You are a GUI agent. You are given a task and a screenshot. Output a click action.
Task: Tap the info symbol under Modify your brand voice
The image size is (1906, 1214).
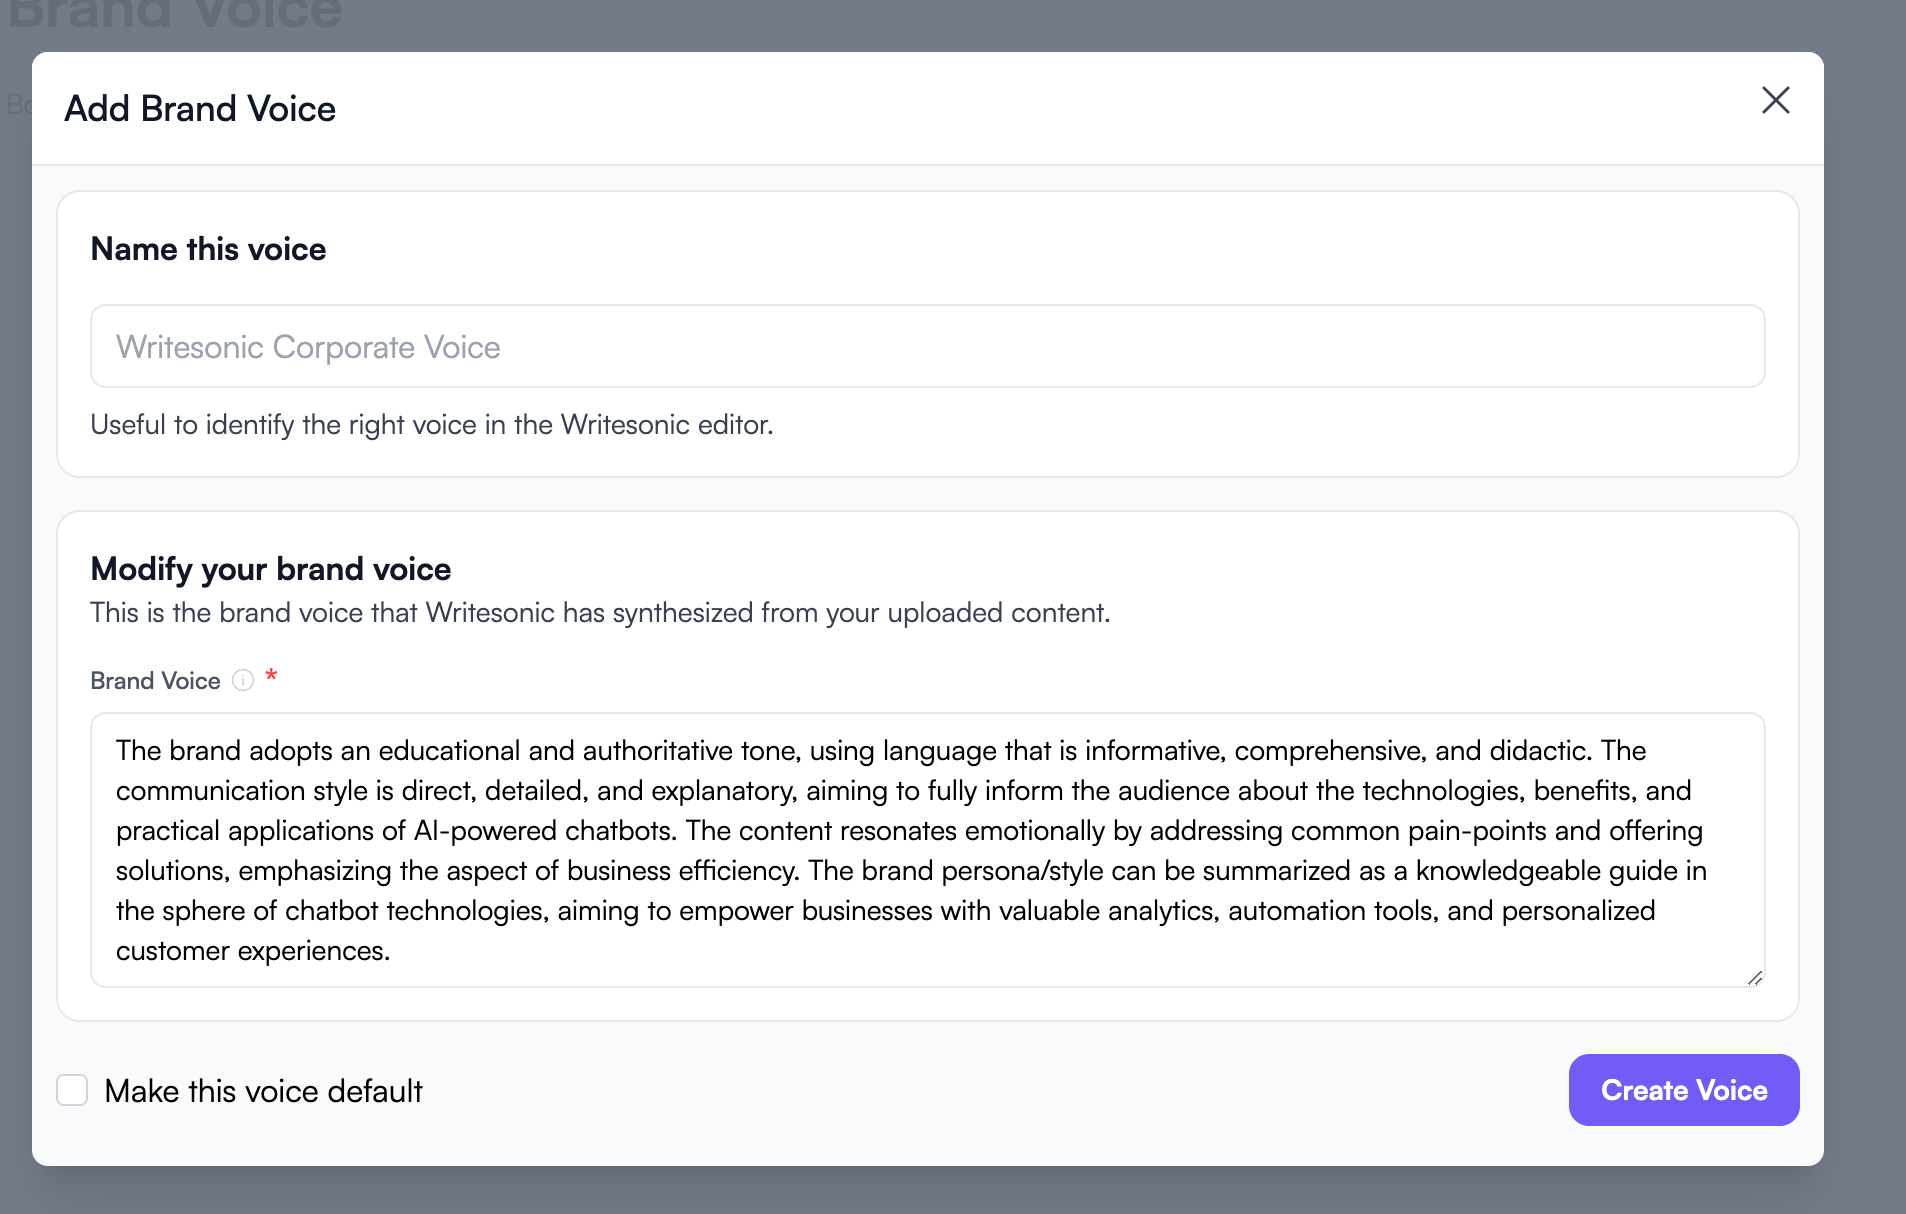pos(243,680)
